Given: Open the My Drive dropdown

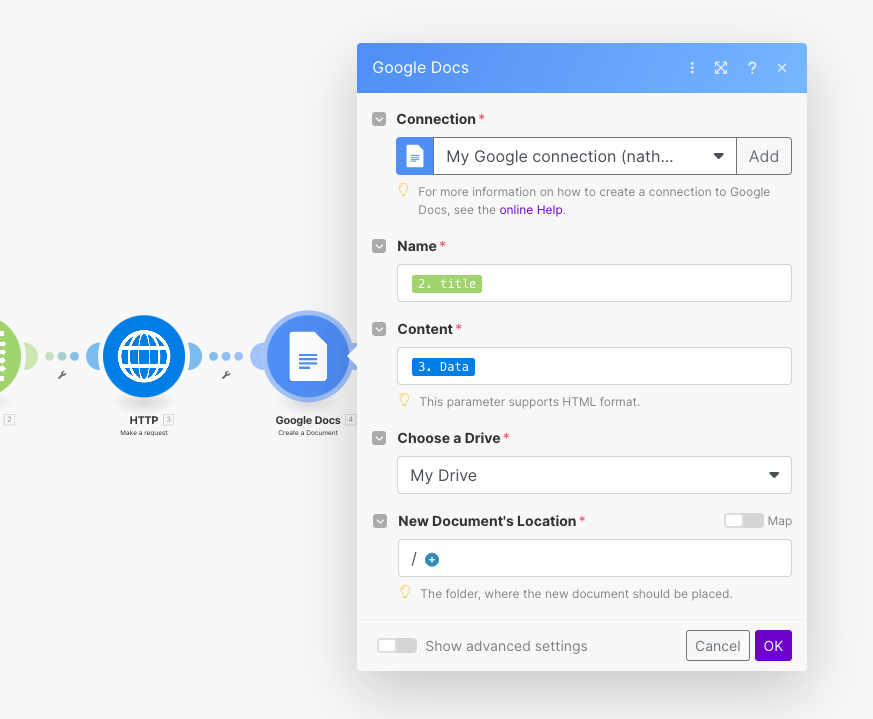Looking at the screenshot, I should click(594, 475).
